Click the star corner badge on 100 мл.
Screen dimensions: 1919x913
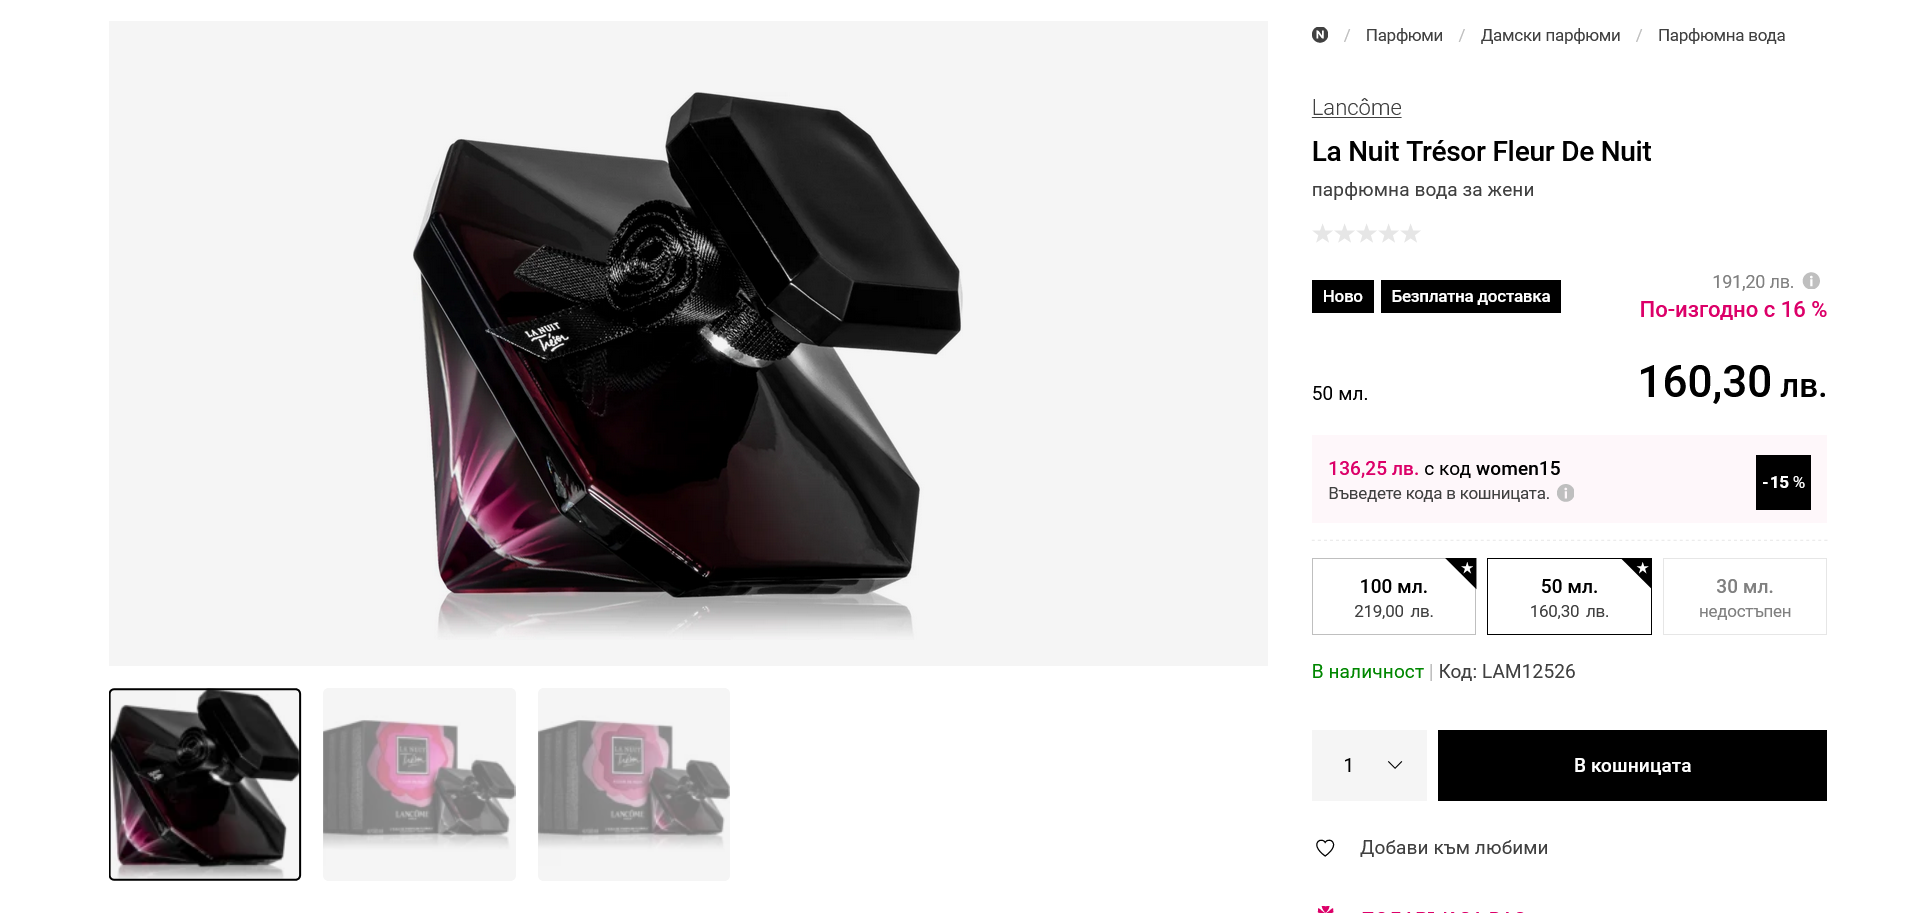(1465, 569)
